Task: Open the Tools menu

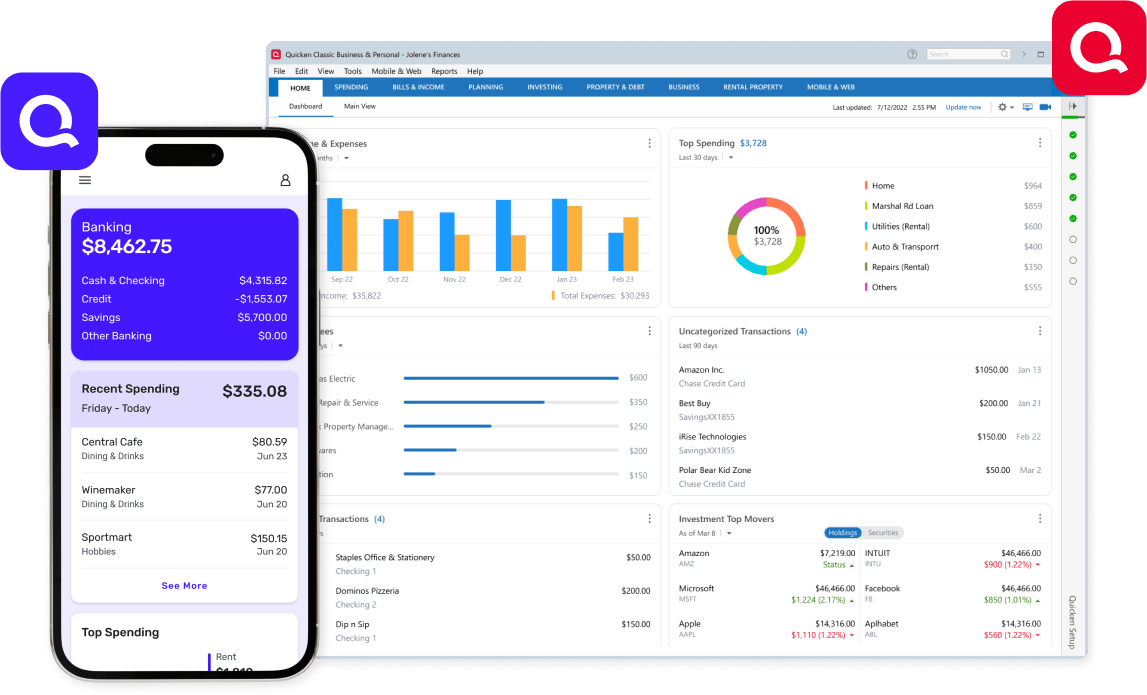Action: pos(353,71)
